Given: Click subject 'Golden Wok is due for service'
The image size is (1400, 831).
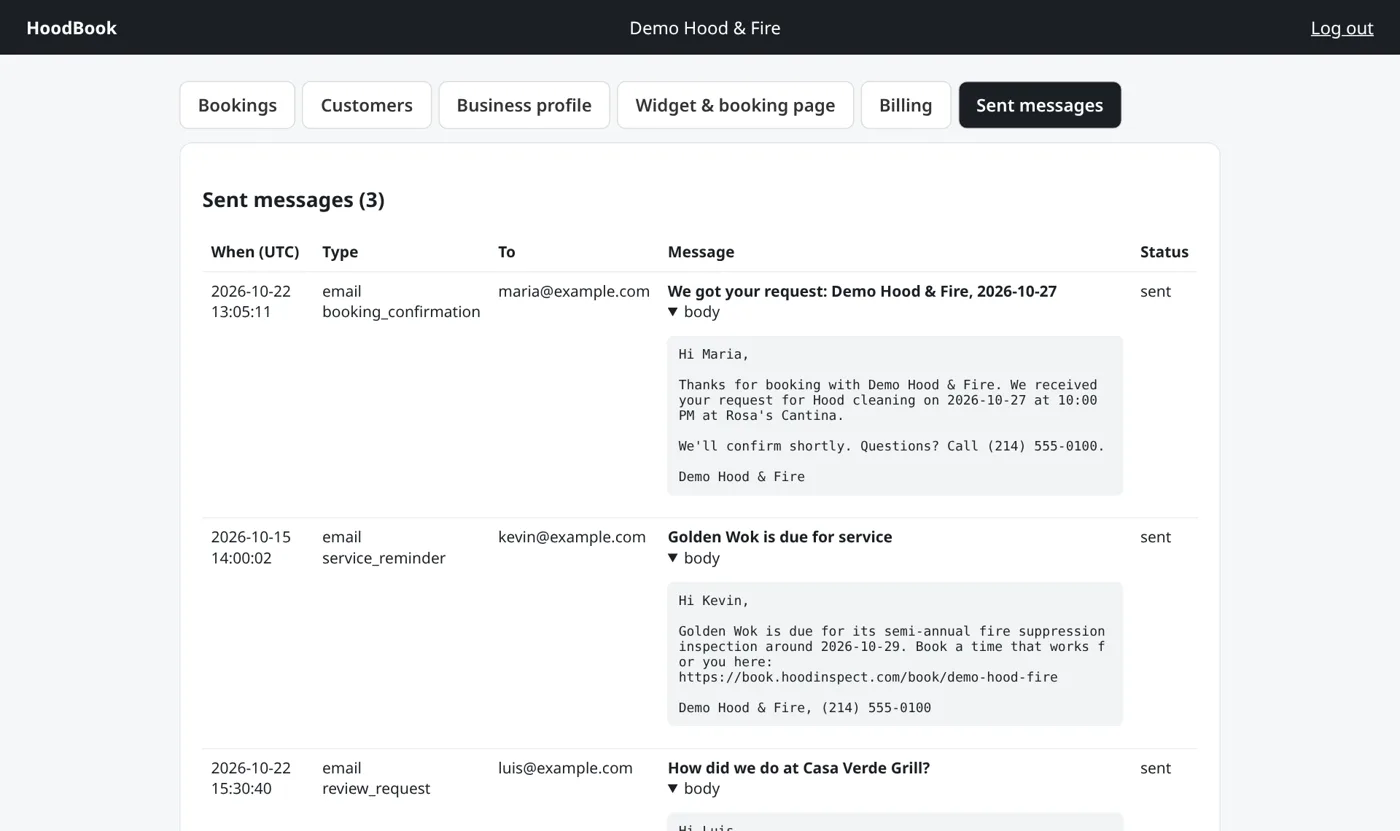Looking at the screenshot, I should point(780,537).
